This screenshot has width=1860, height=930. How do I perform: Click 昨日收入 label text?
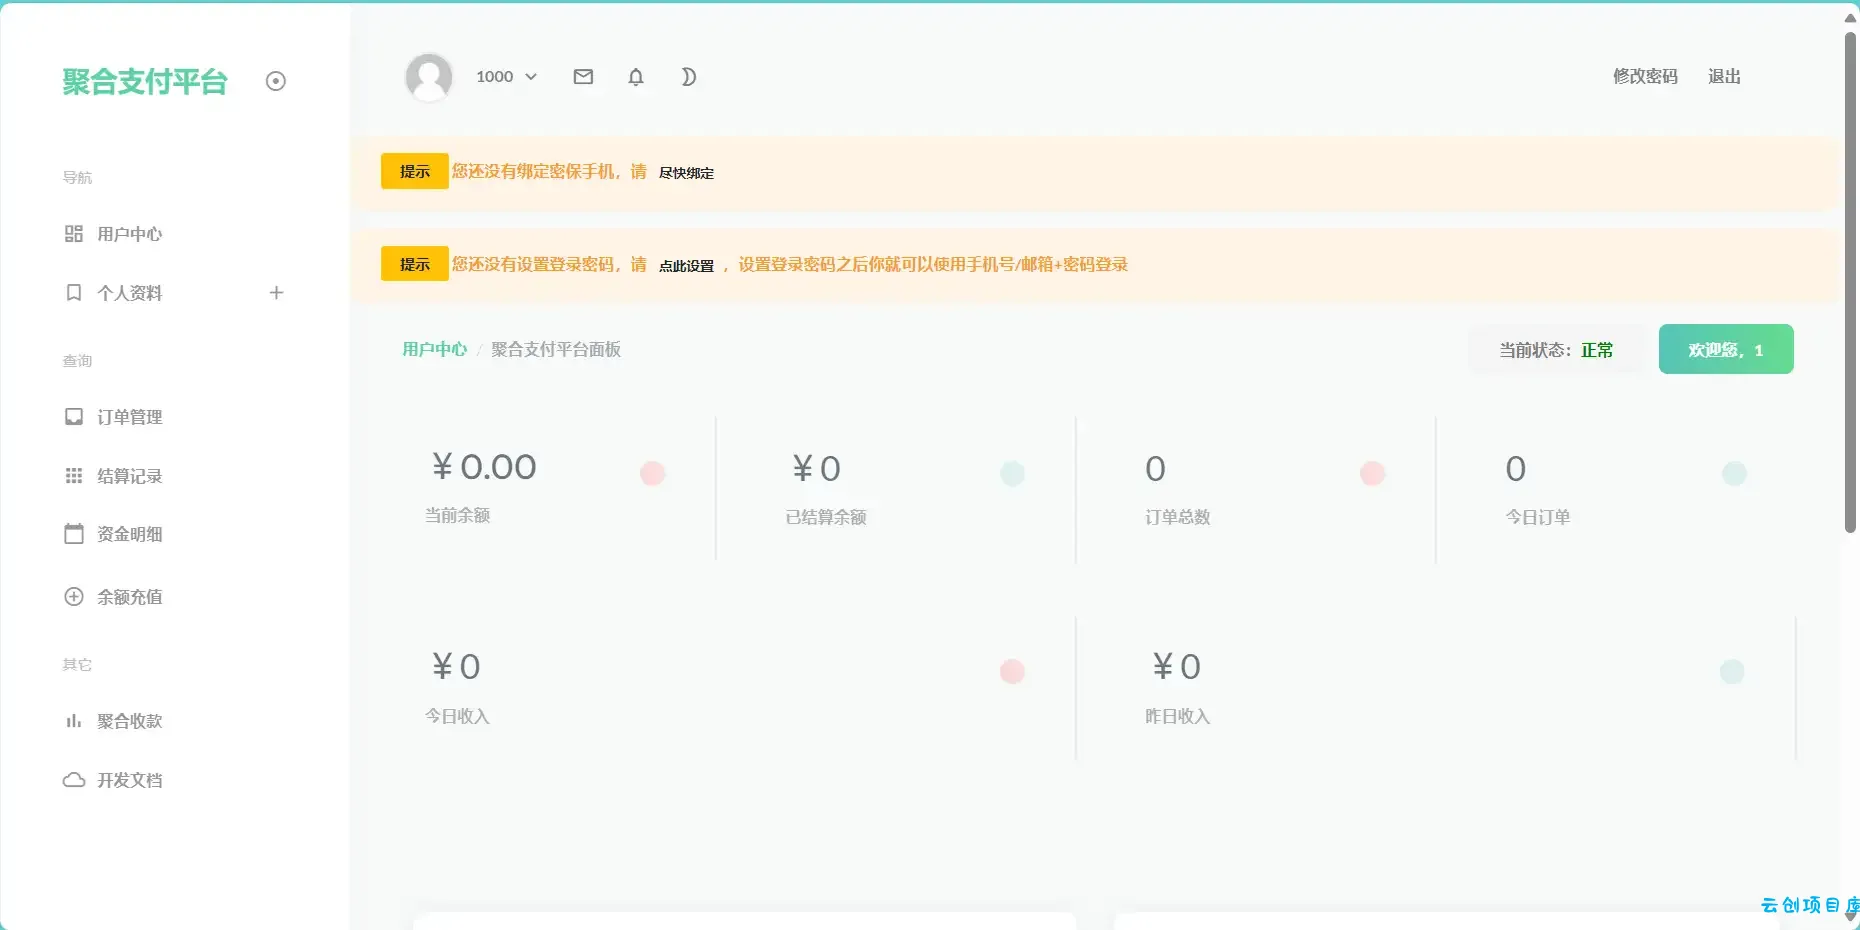click(x=1177, y=716)
